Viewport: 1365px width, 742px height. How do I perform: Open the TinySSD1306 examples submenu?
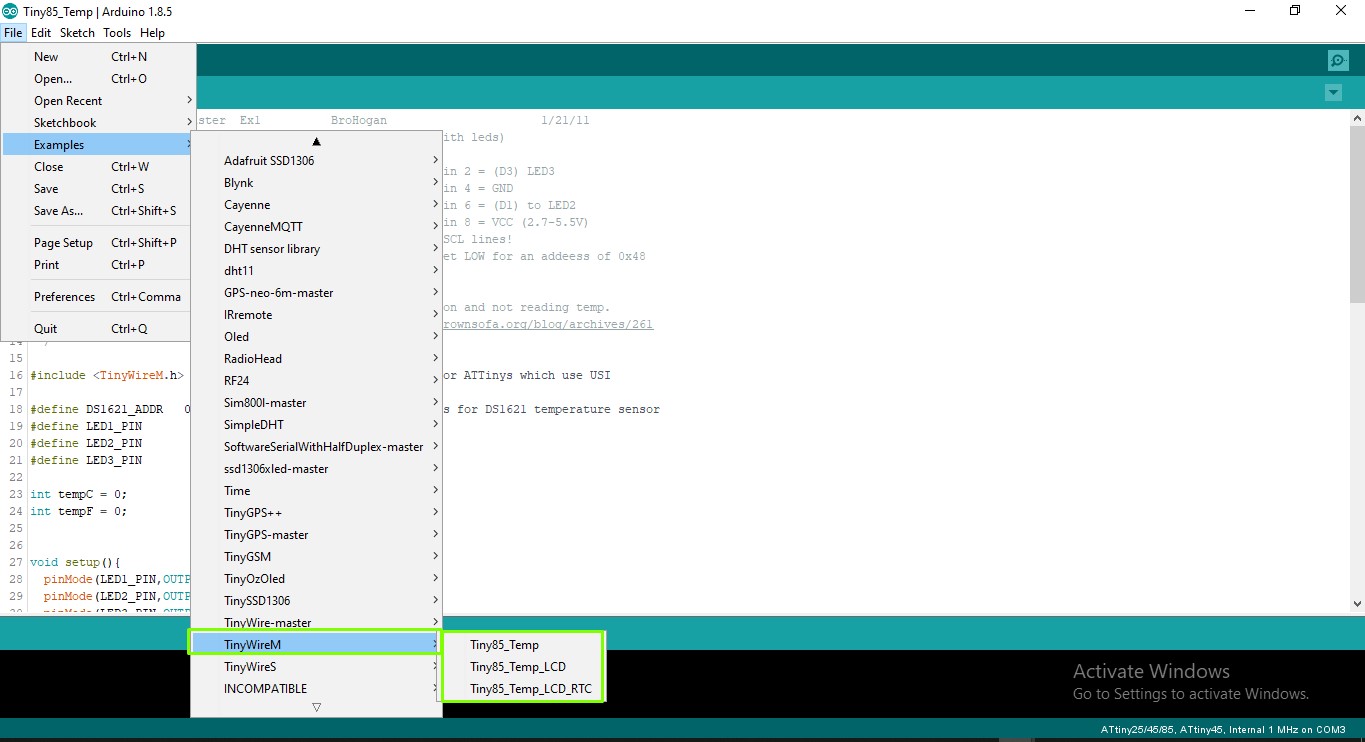[316, 601]
